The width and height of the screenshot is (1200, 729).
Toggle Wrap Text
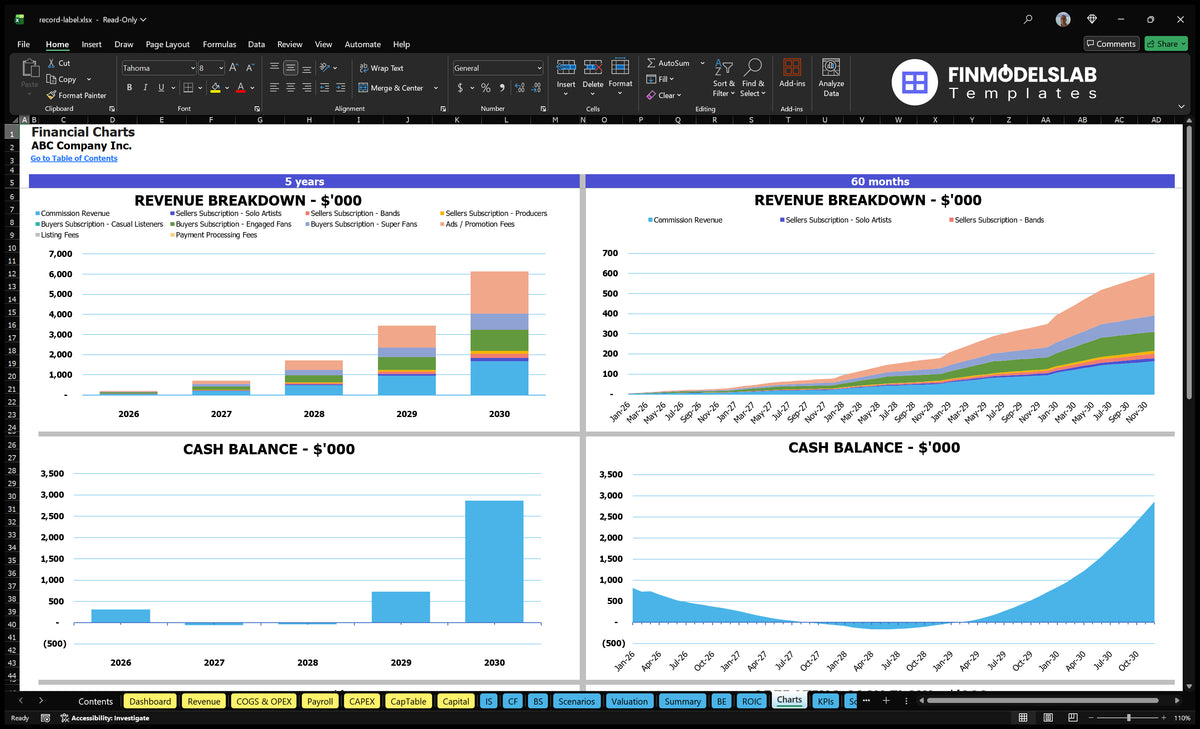[382, 68]
